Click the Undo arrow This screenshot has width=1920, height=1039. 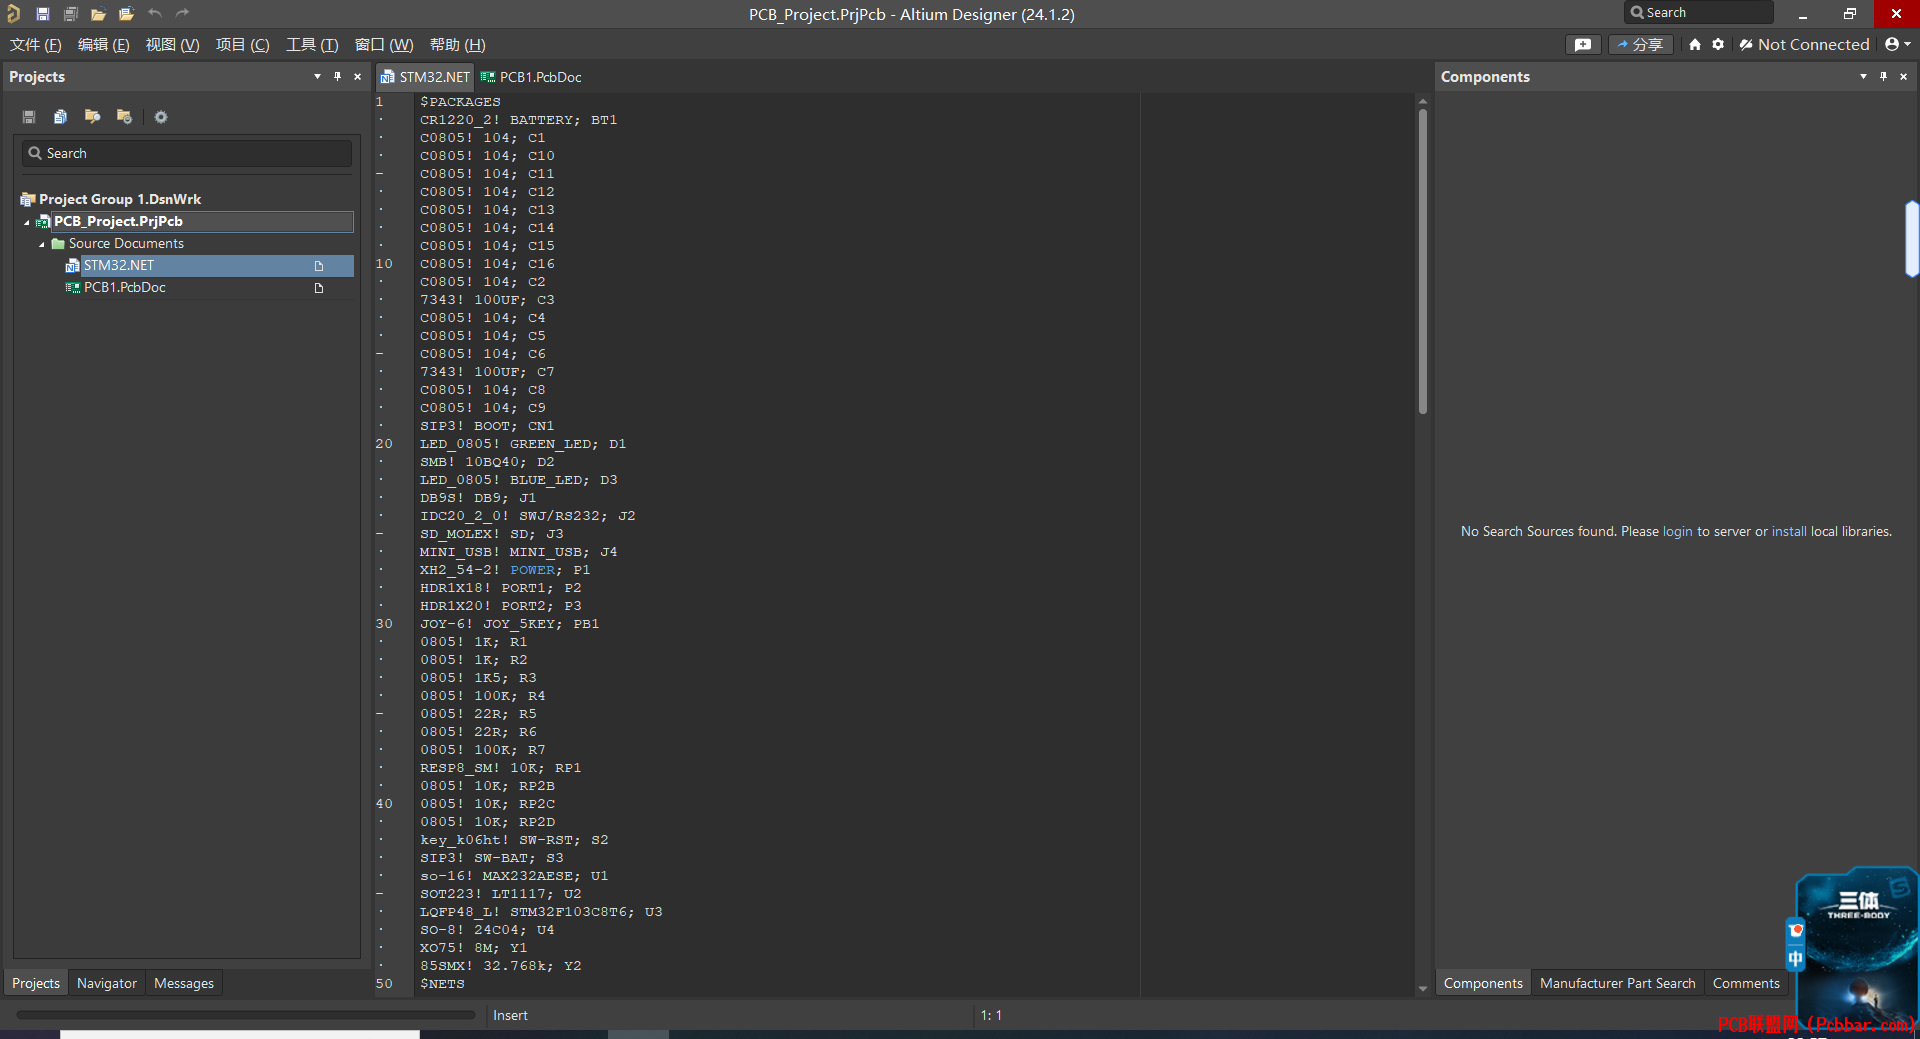(154, 14)
